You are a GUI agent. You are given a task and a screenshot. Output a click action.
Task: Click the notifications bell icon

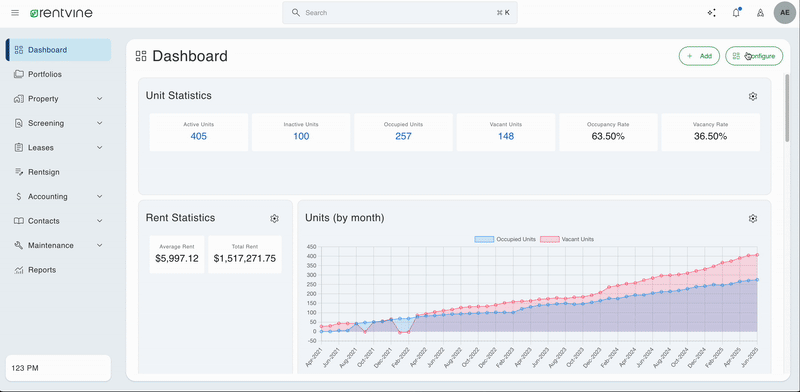pyautogui.click(x=736, y=13)
